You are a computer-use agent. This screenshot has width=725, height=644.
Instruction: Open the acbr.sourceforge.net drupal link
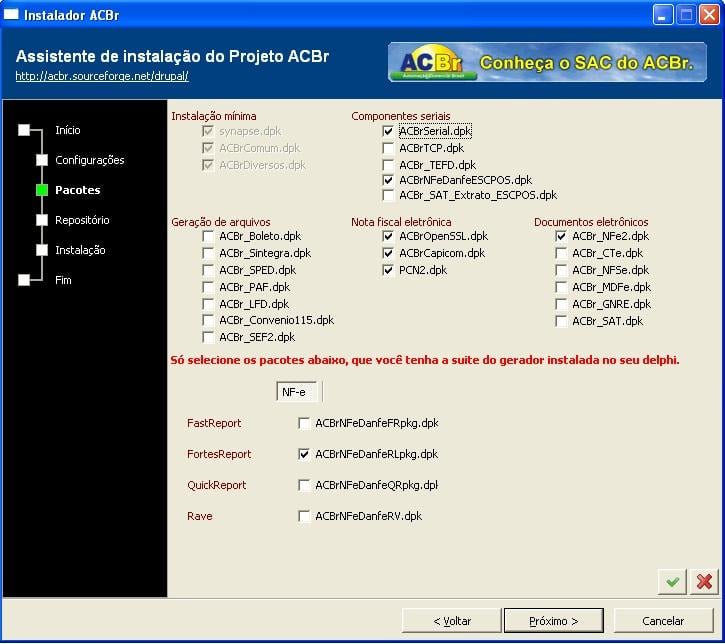[x=102, y=76]
